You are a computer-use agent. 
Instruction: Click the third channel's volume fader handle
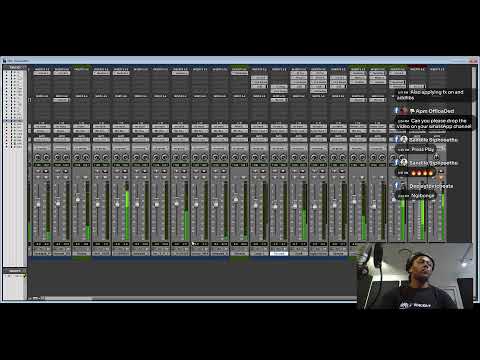click(78, 199)
